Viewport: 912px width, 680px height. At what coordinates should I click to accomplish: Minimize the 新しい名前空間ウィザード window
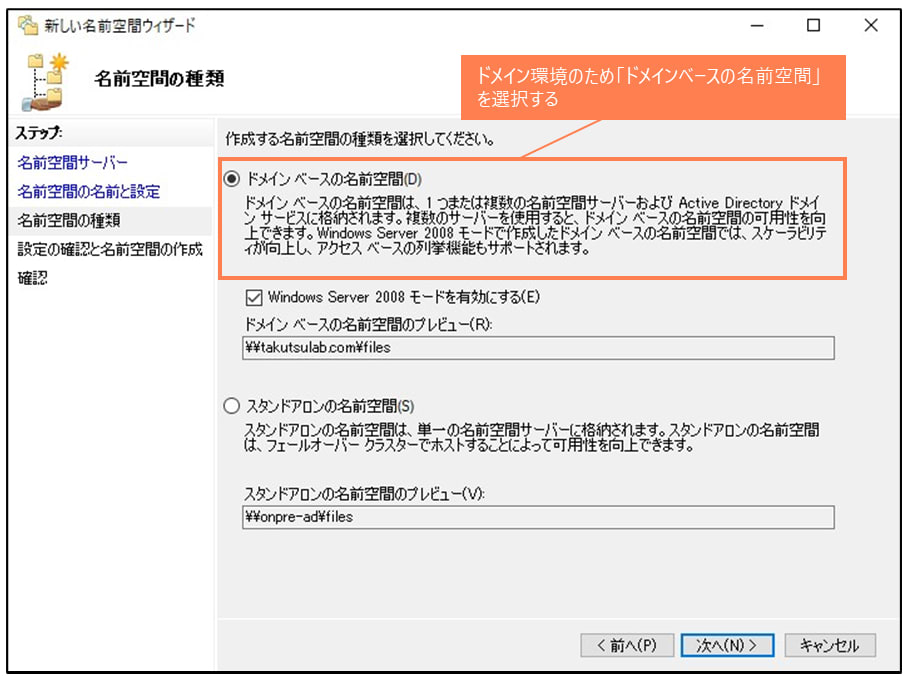point(757,26)
